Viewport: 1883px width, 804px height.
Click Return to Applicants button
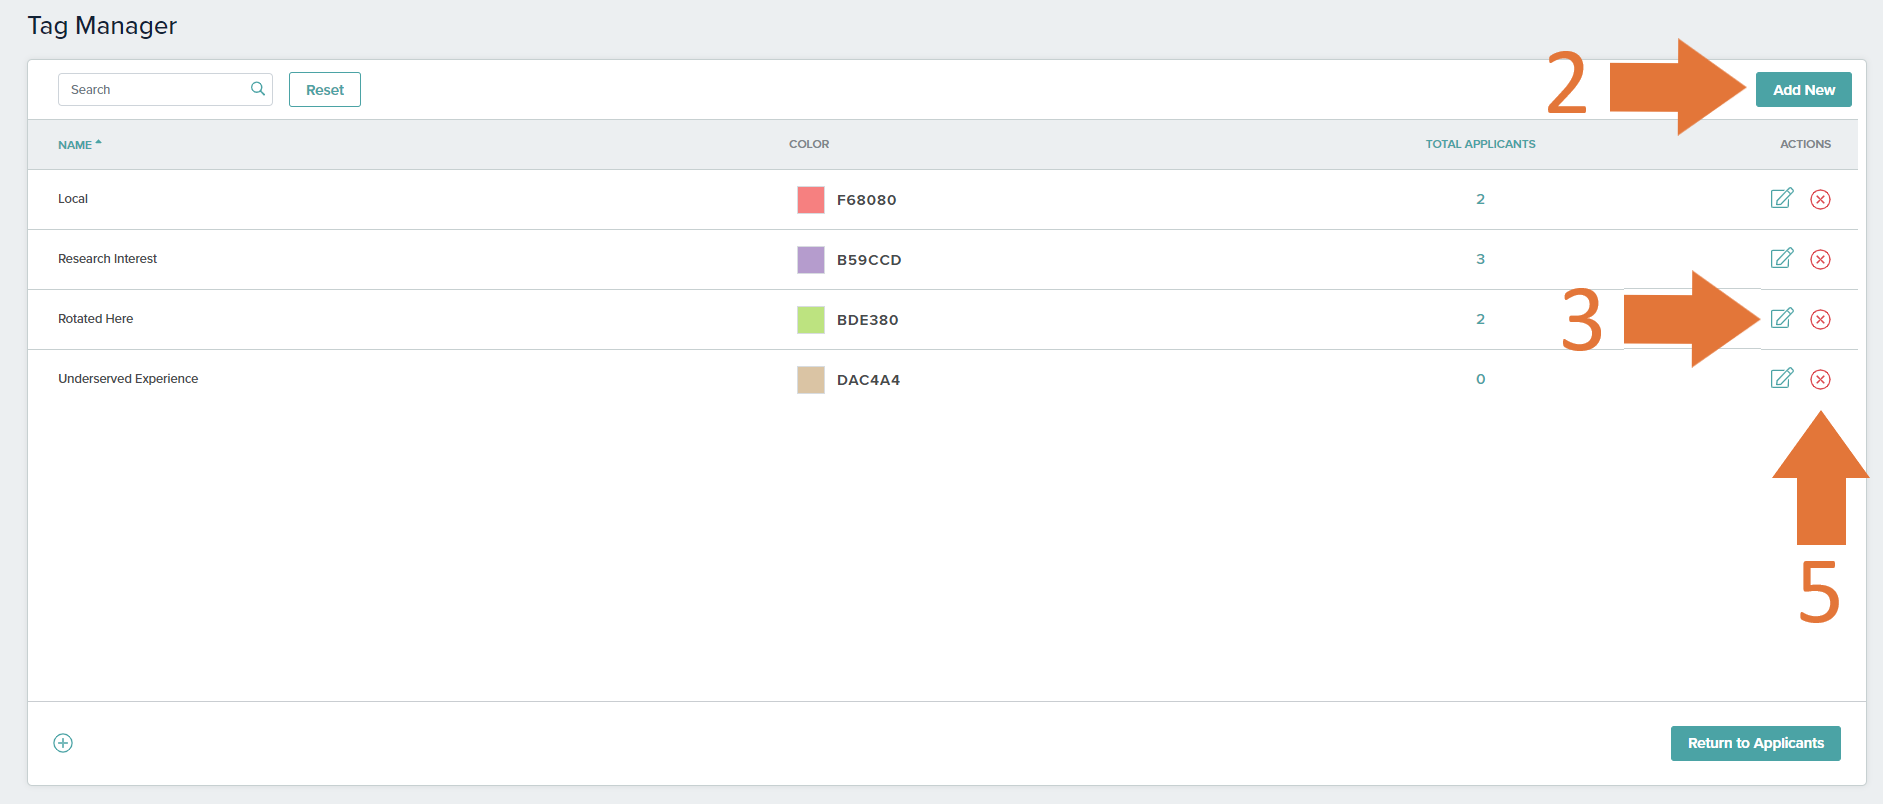pyautogui.click(x=1756, y=743)
